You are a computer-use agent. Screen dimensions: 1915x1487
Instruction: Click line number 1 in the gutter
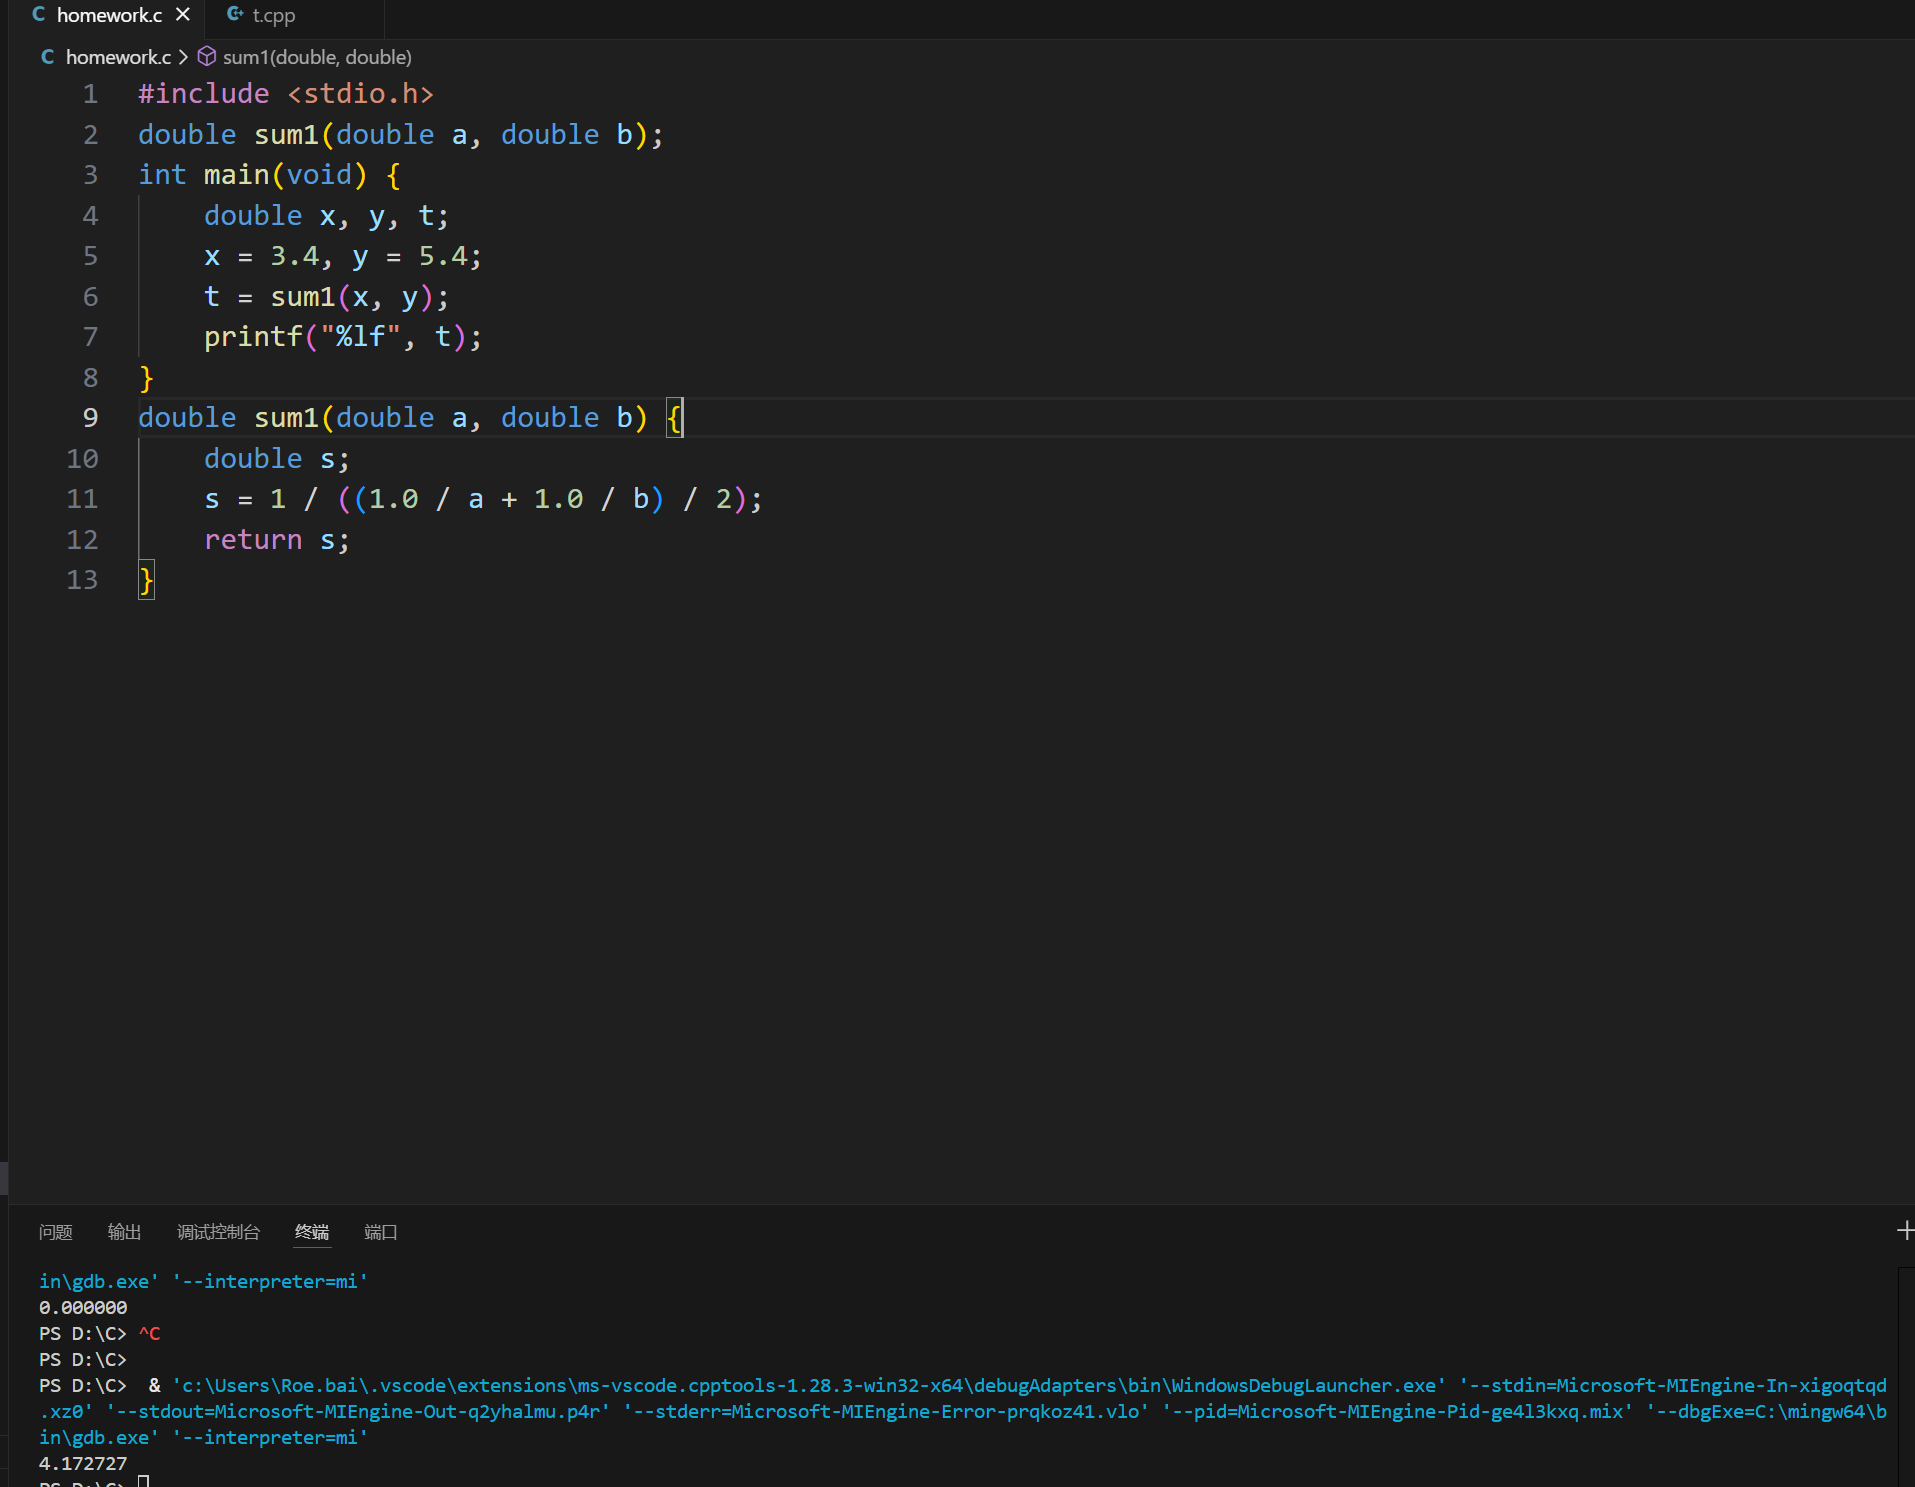90,94
